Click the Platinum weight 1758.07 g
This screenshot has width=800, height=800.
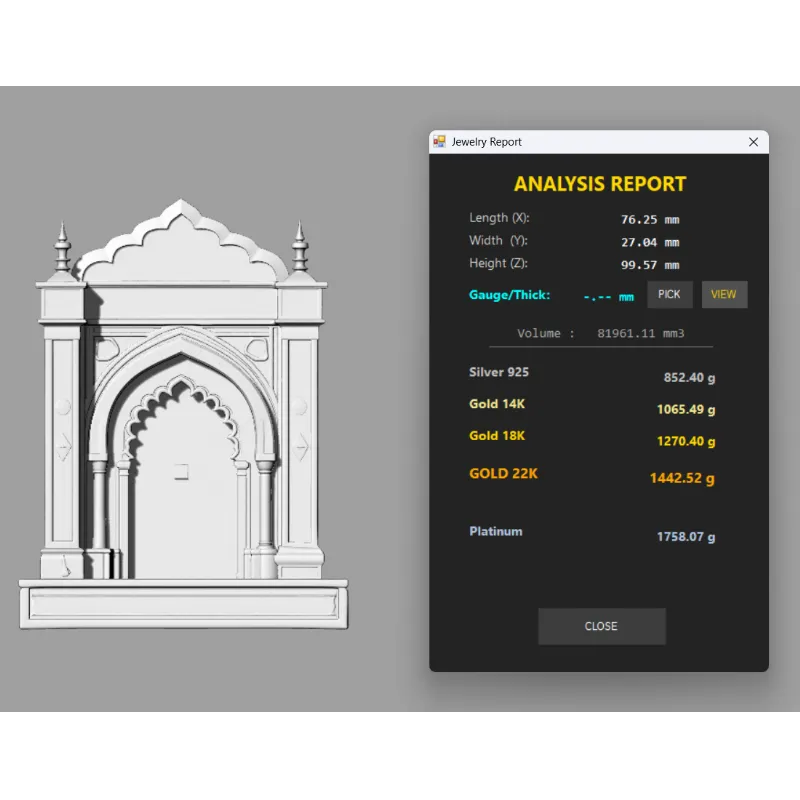coord(685,537)
